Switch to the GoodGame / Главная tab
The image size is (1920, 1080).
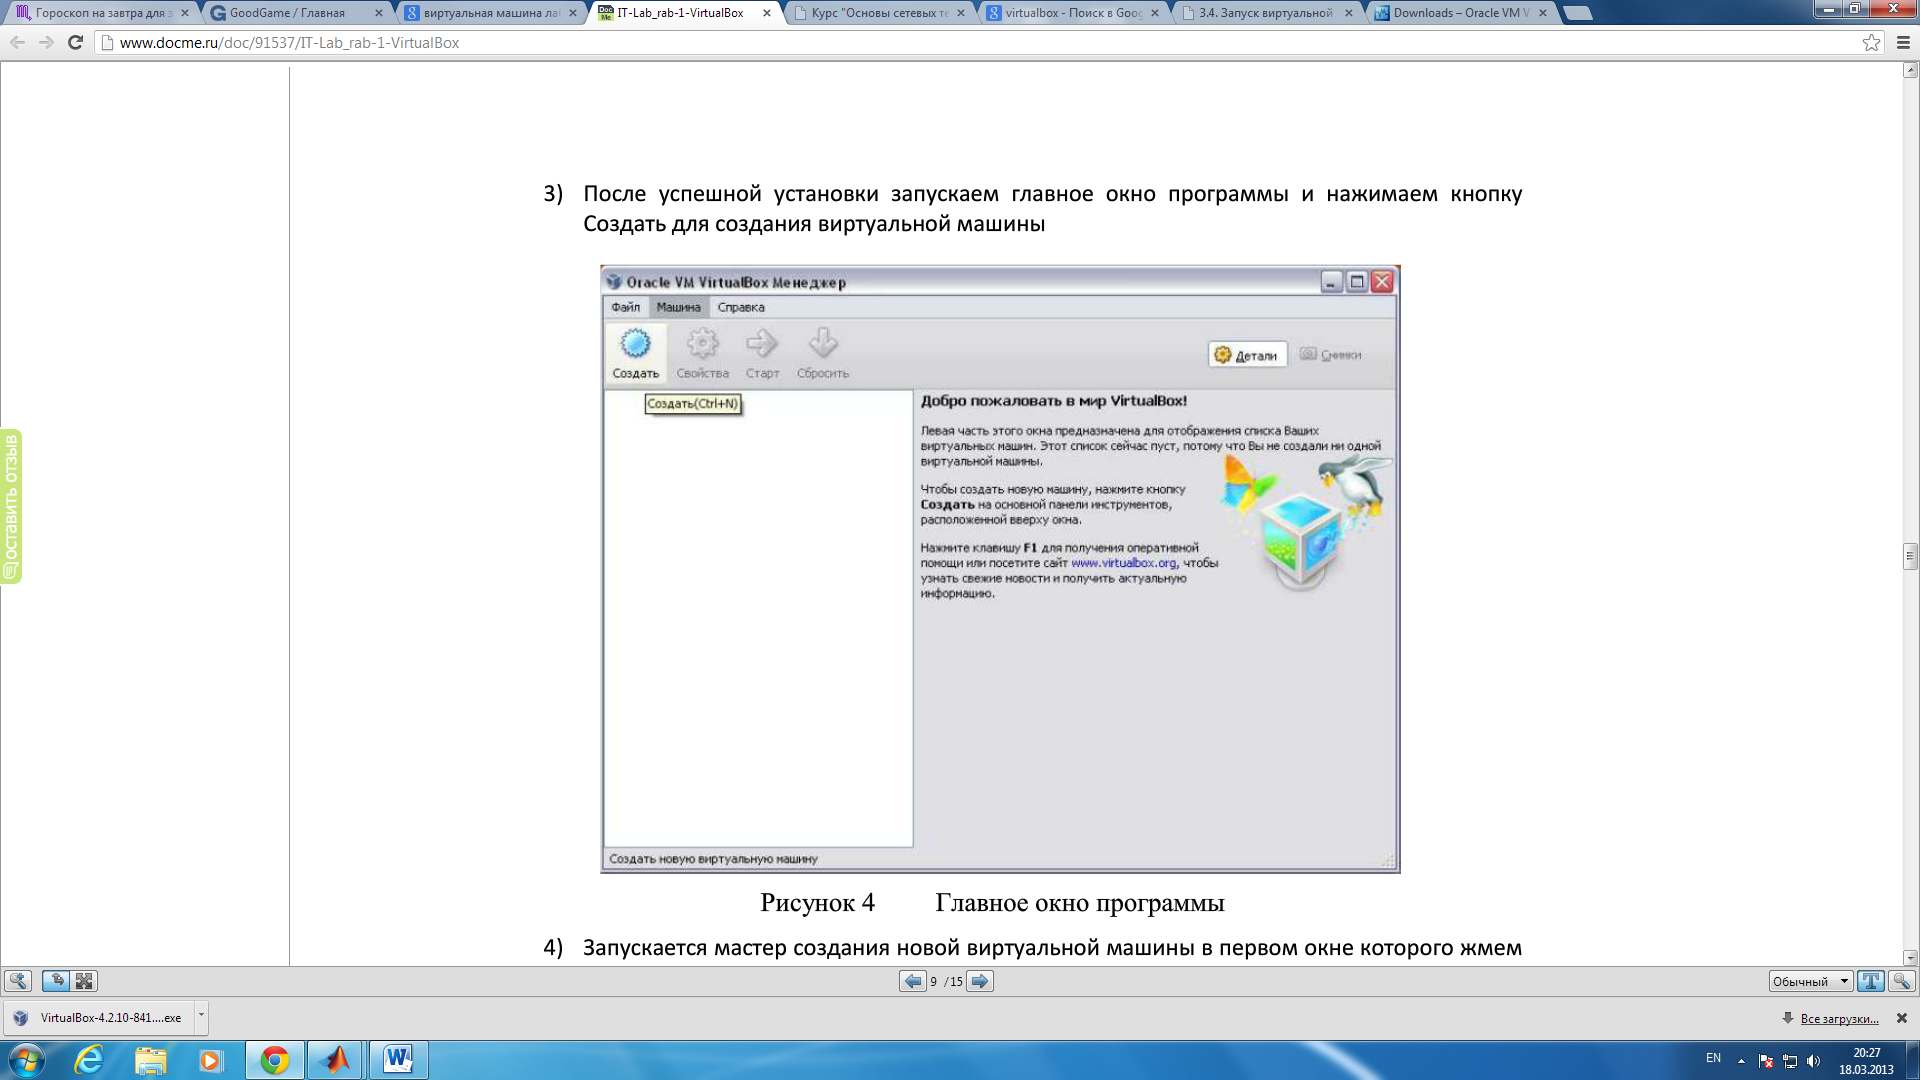tap(295, 13)
